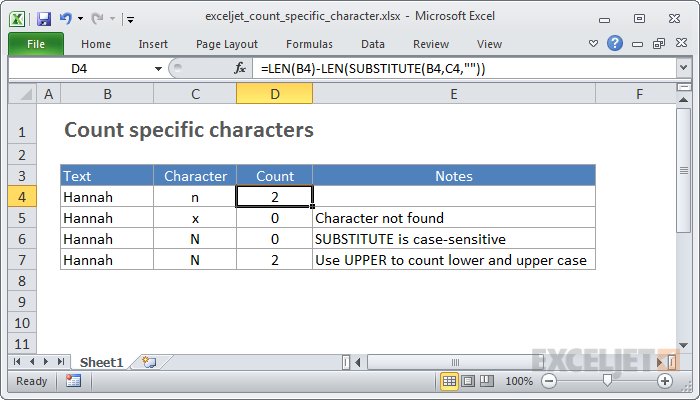Click the Undo arrow icon
Viewport: 700px width, 400px height.
(x=65, y=18)
